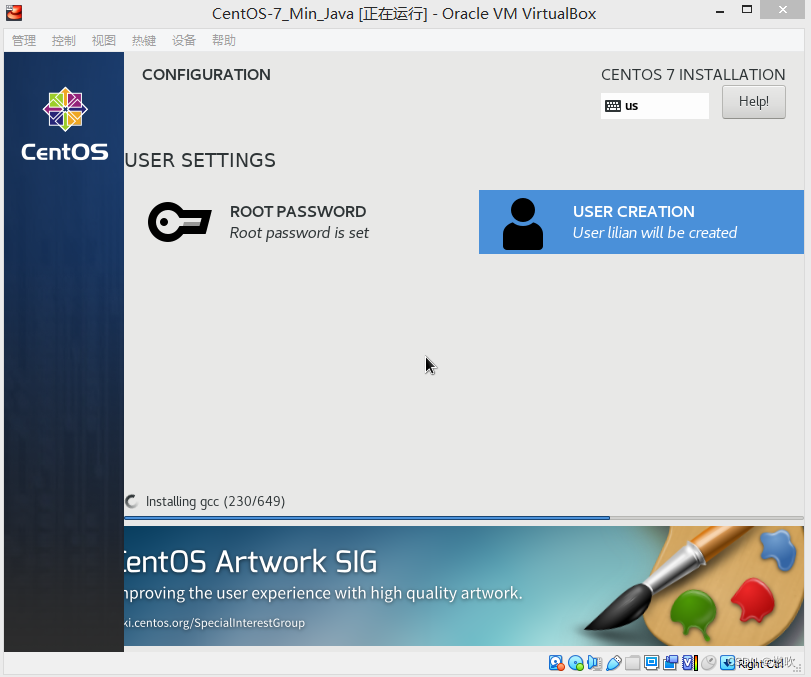Click the display settings status icon
Screen dimensions: 811x677
coord(651,663)
